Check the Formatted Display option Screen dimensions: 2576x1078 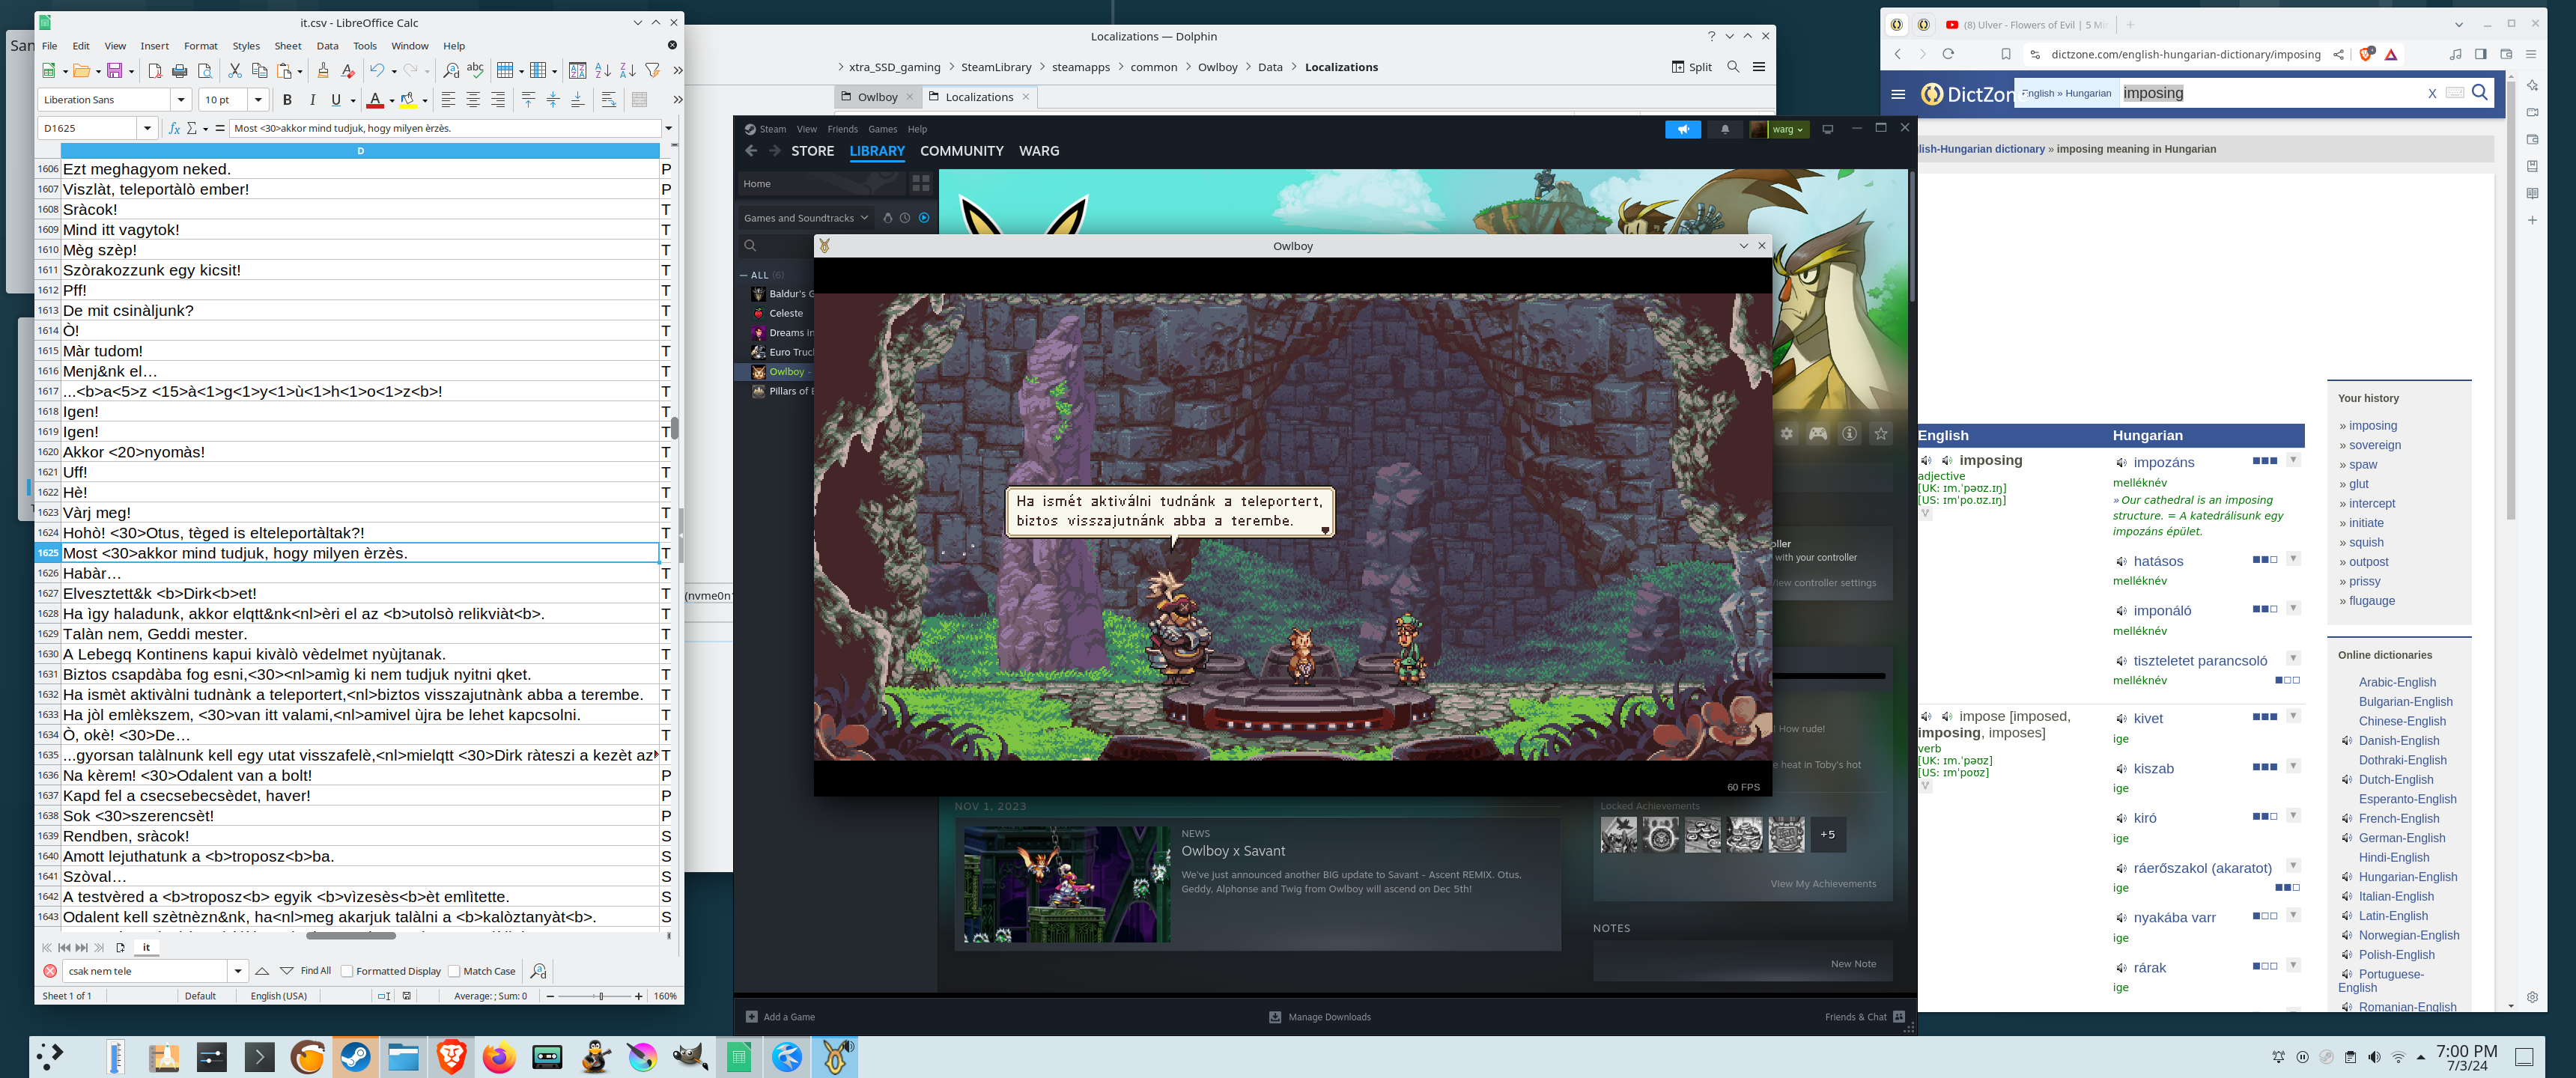click(x=345, y=971)
